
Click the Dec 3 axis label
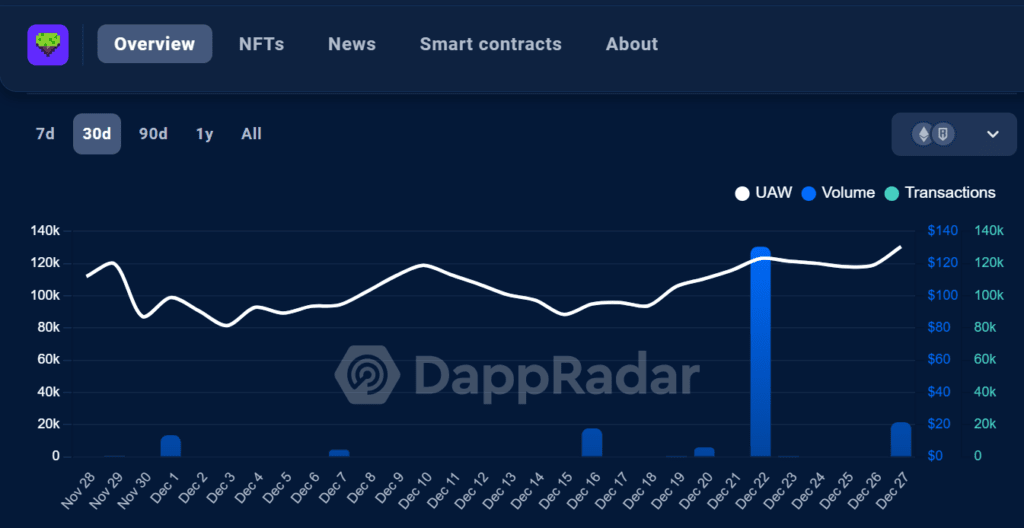click(x=221, y=491)
